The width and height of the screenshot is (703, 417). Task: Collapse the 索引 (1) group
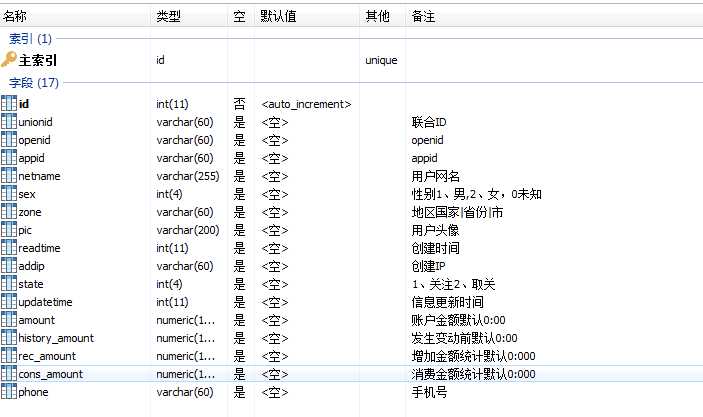click(x=30, y=39)
